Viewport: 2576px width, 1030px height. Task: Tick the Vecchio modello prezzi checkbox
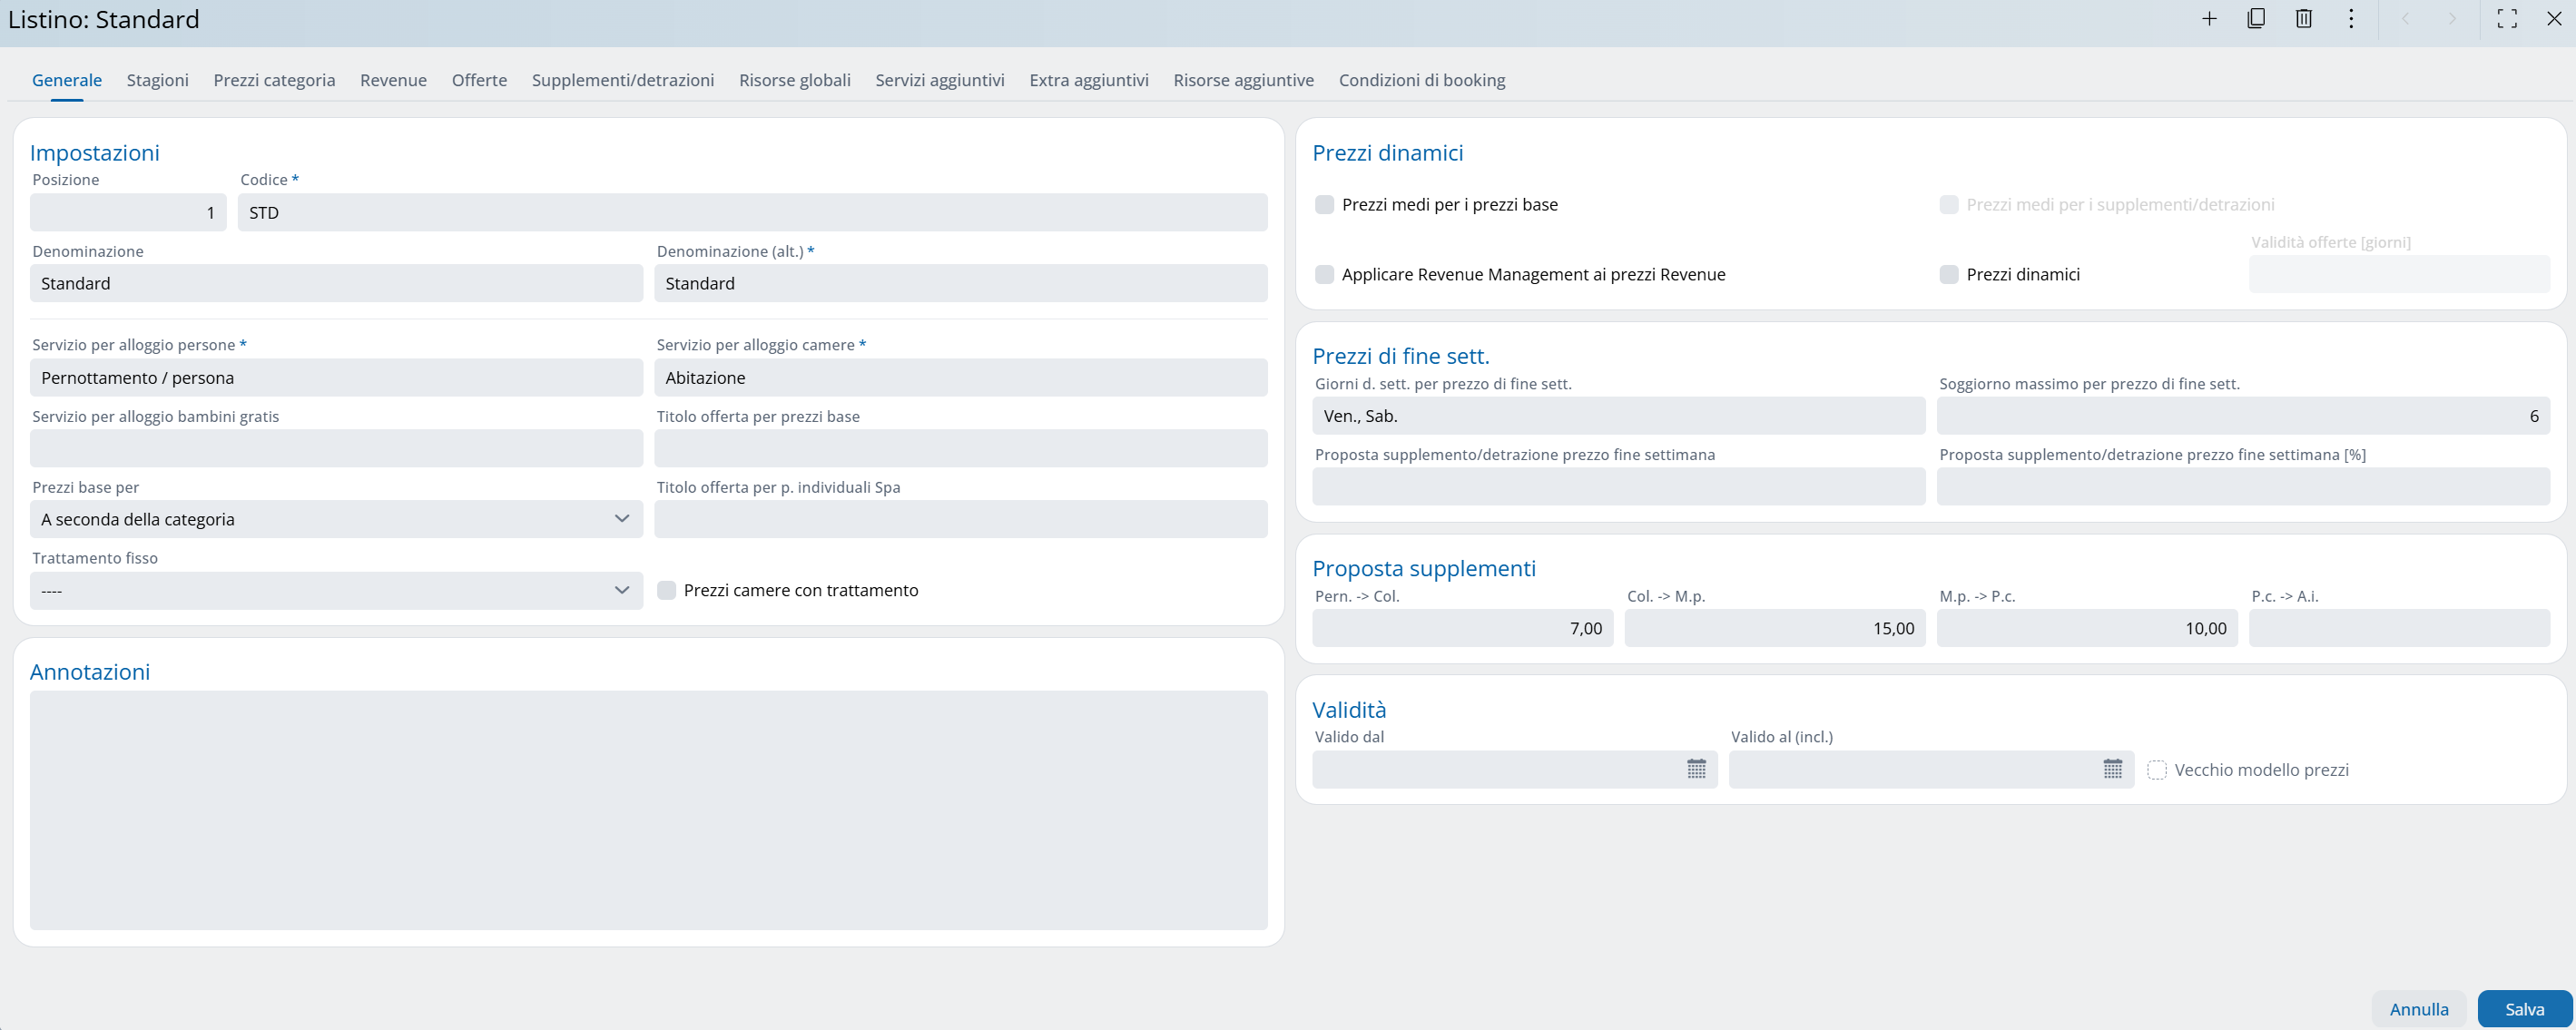tap(2157, 770)
